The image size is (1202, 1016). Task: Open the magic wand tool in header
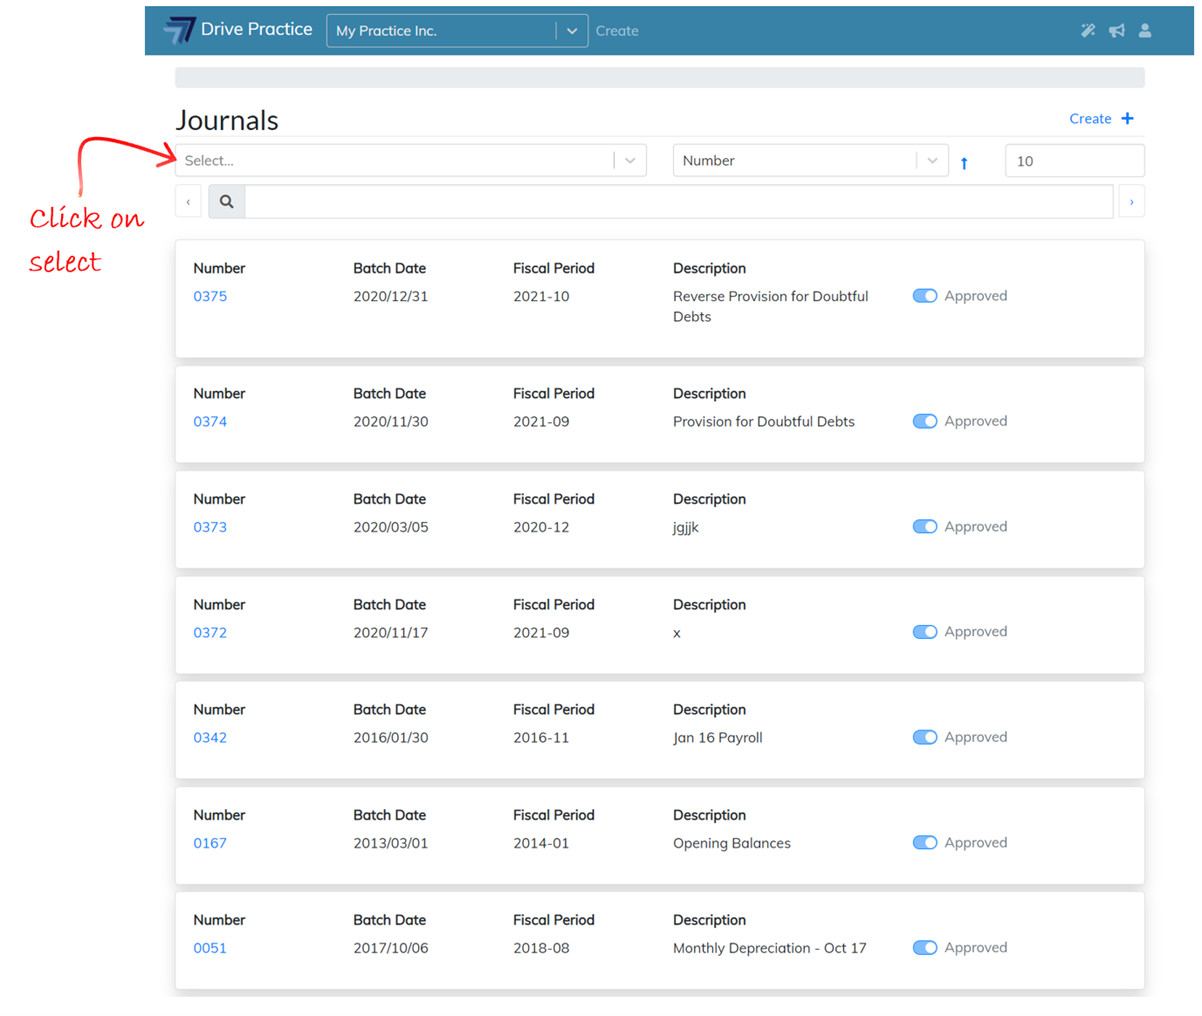click(x=1088, y=31)
